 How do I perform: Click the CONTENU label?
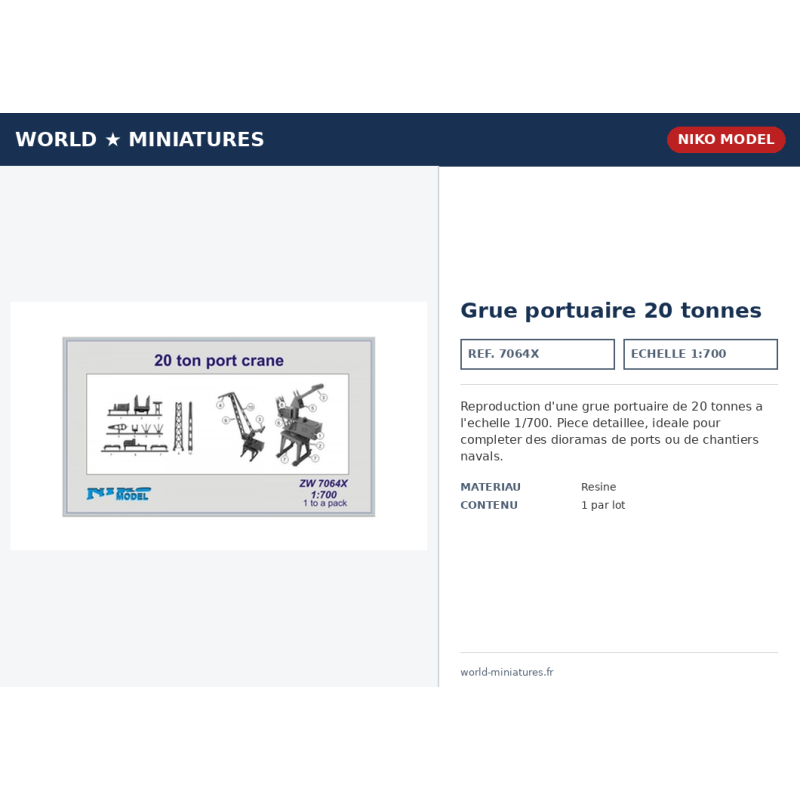tap(489, 505)
